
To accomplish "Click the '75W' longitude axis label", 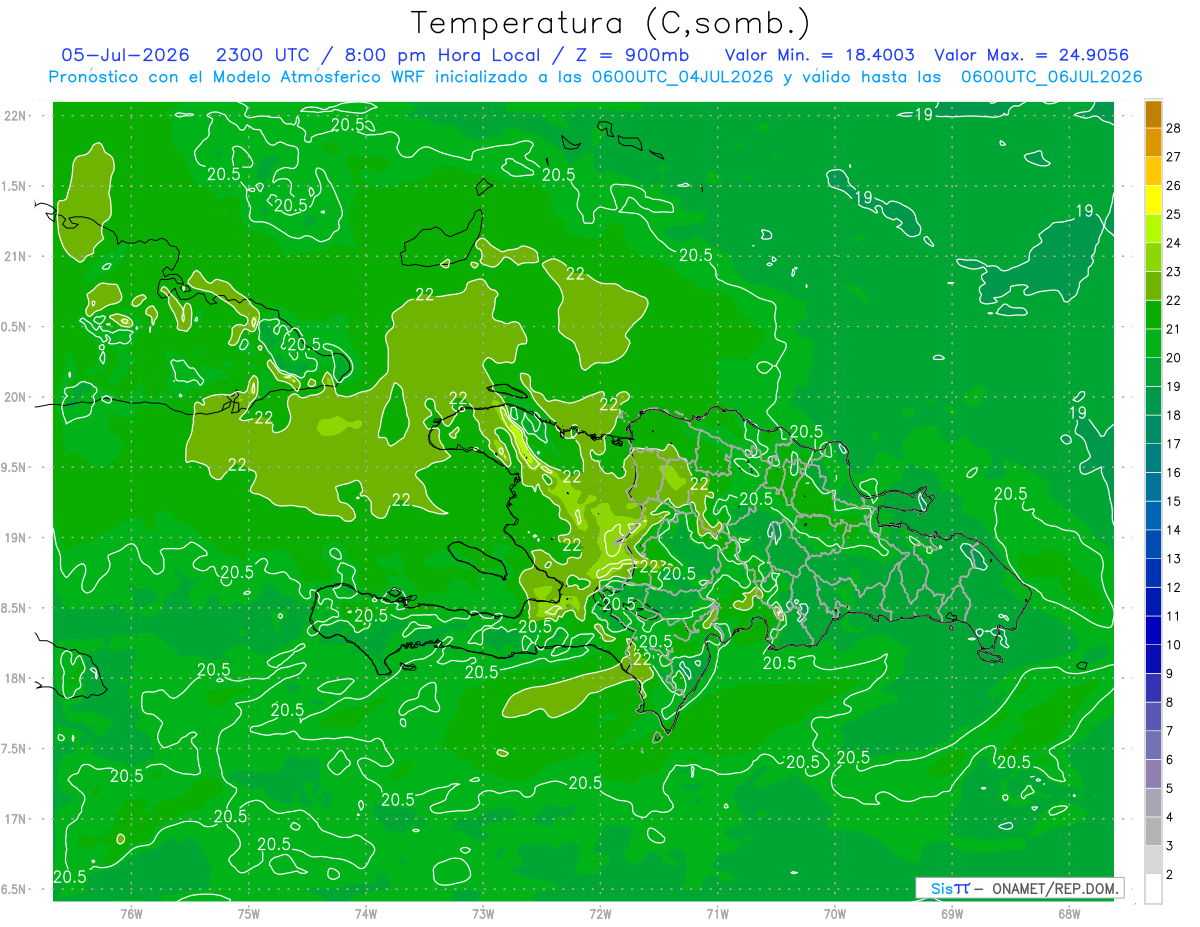I will pyautogui.click(x=249, y=914).
